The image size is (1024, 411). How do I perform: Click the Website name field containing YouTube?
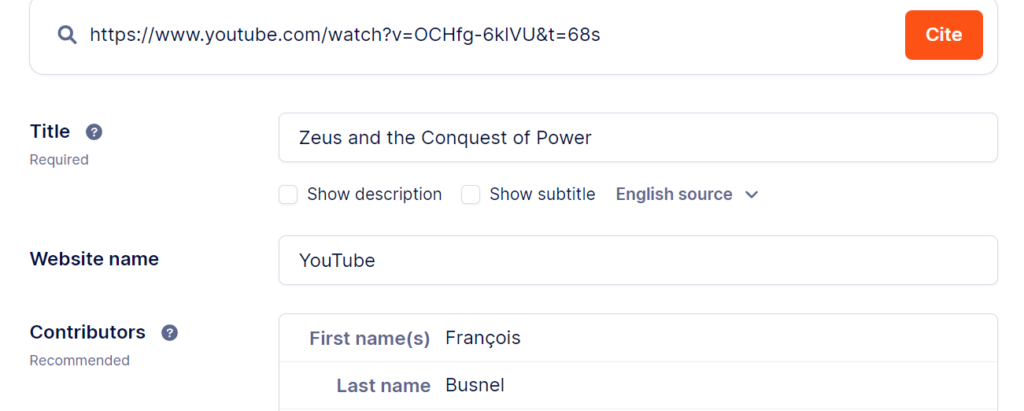coord(638,260)
